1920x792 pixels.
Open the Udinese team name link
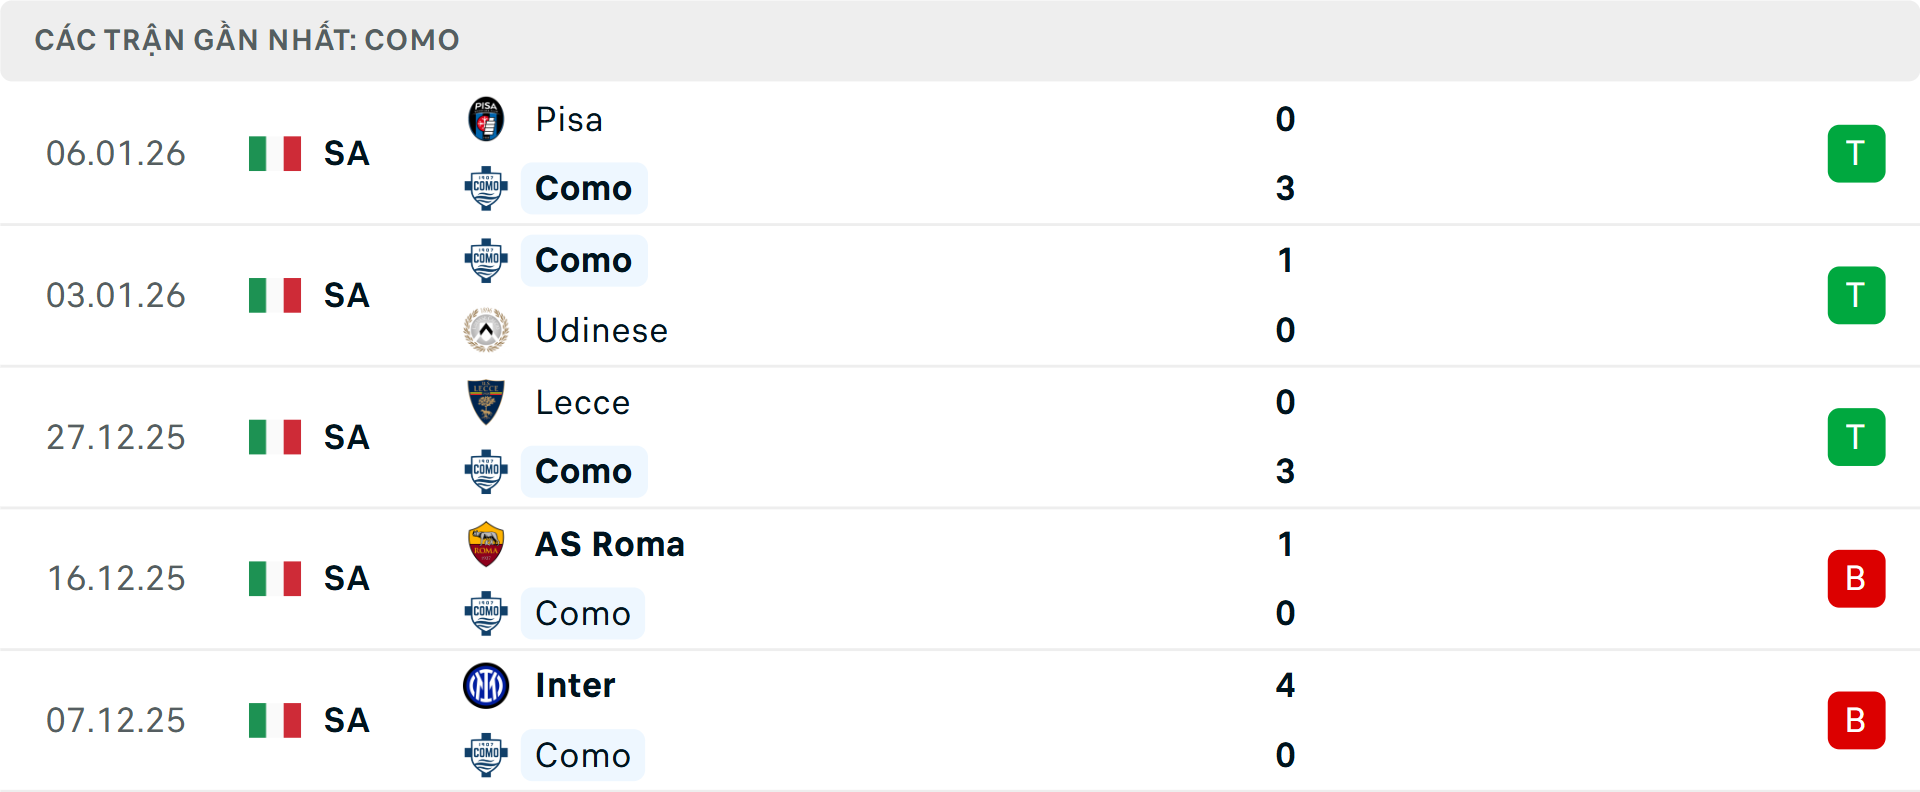[x=601, y=330]
